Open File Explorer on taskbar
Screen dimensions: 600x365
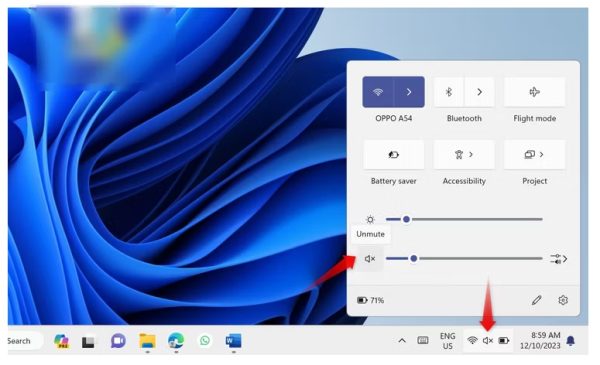tap(147, 341)
